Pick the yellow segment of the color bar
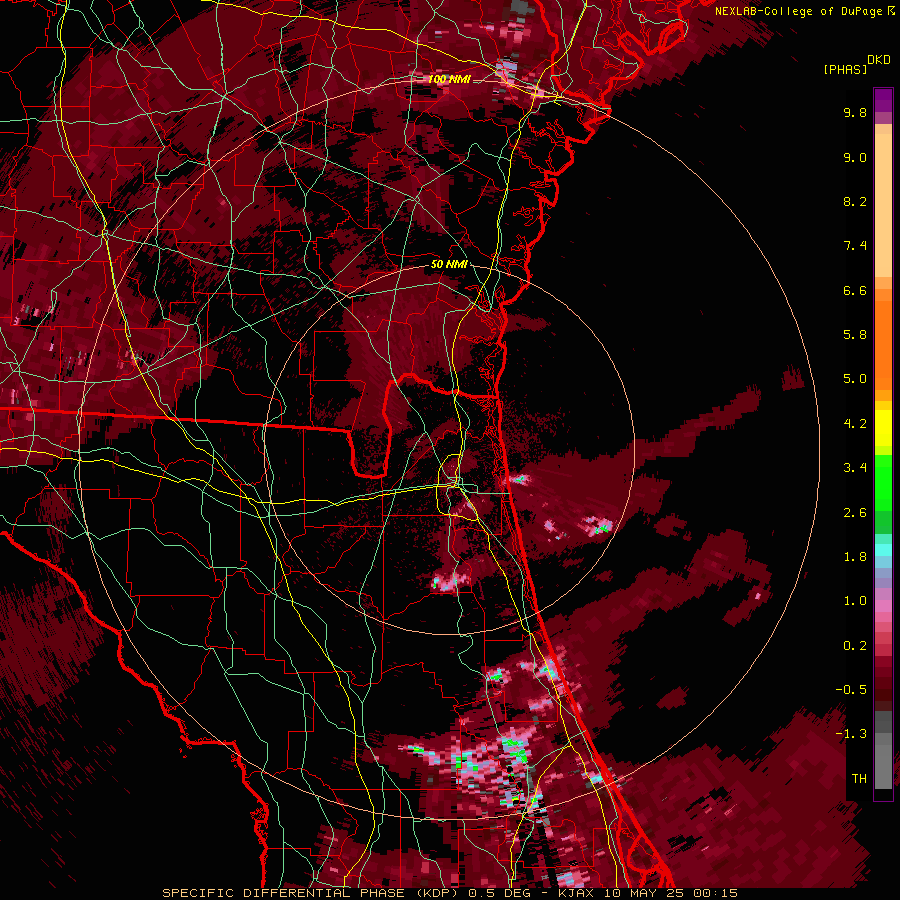Viewport: 900px width, 900px height. pos(883,428)
